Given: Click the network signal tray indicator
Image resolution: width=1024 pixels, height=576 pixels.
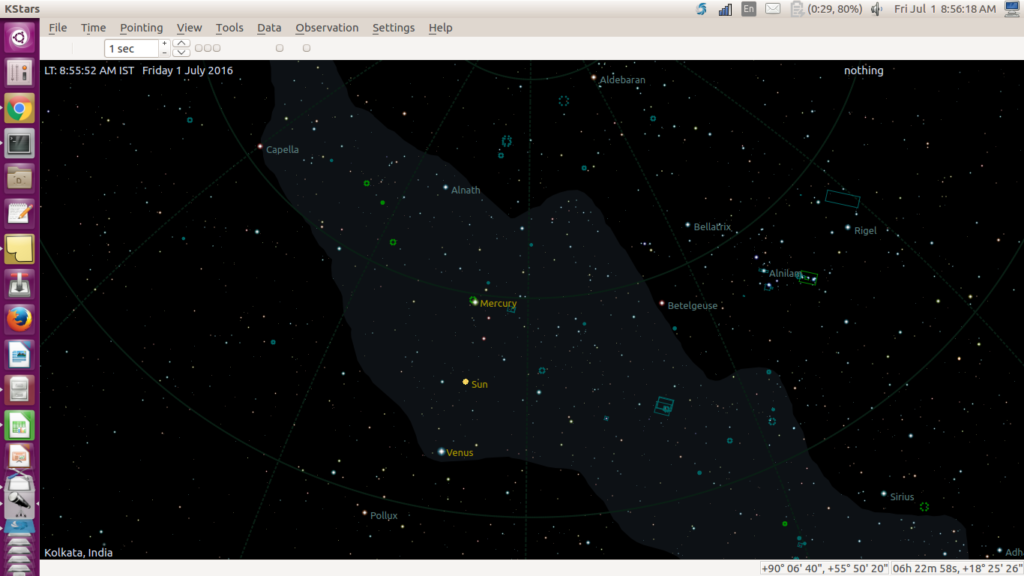Looking at the screenshot, I should coord(725,9).
